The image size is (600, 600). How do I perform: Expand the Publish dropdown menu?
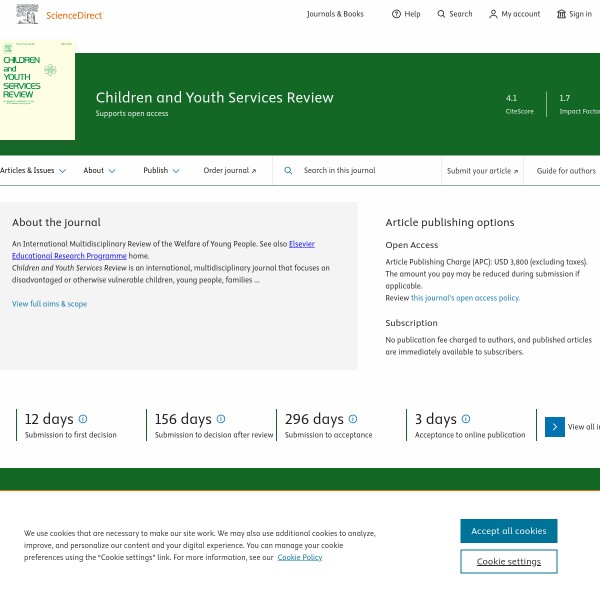pos(161,171)
